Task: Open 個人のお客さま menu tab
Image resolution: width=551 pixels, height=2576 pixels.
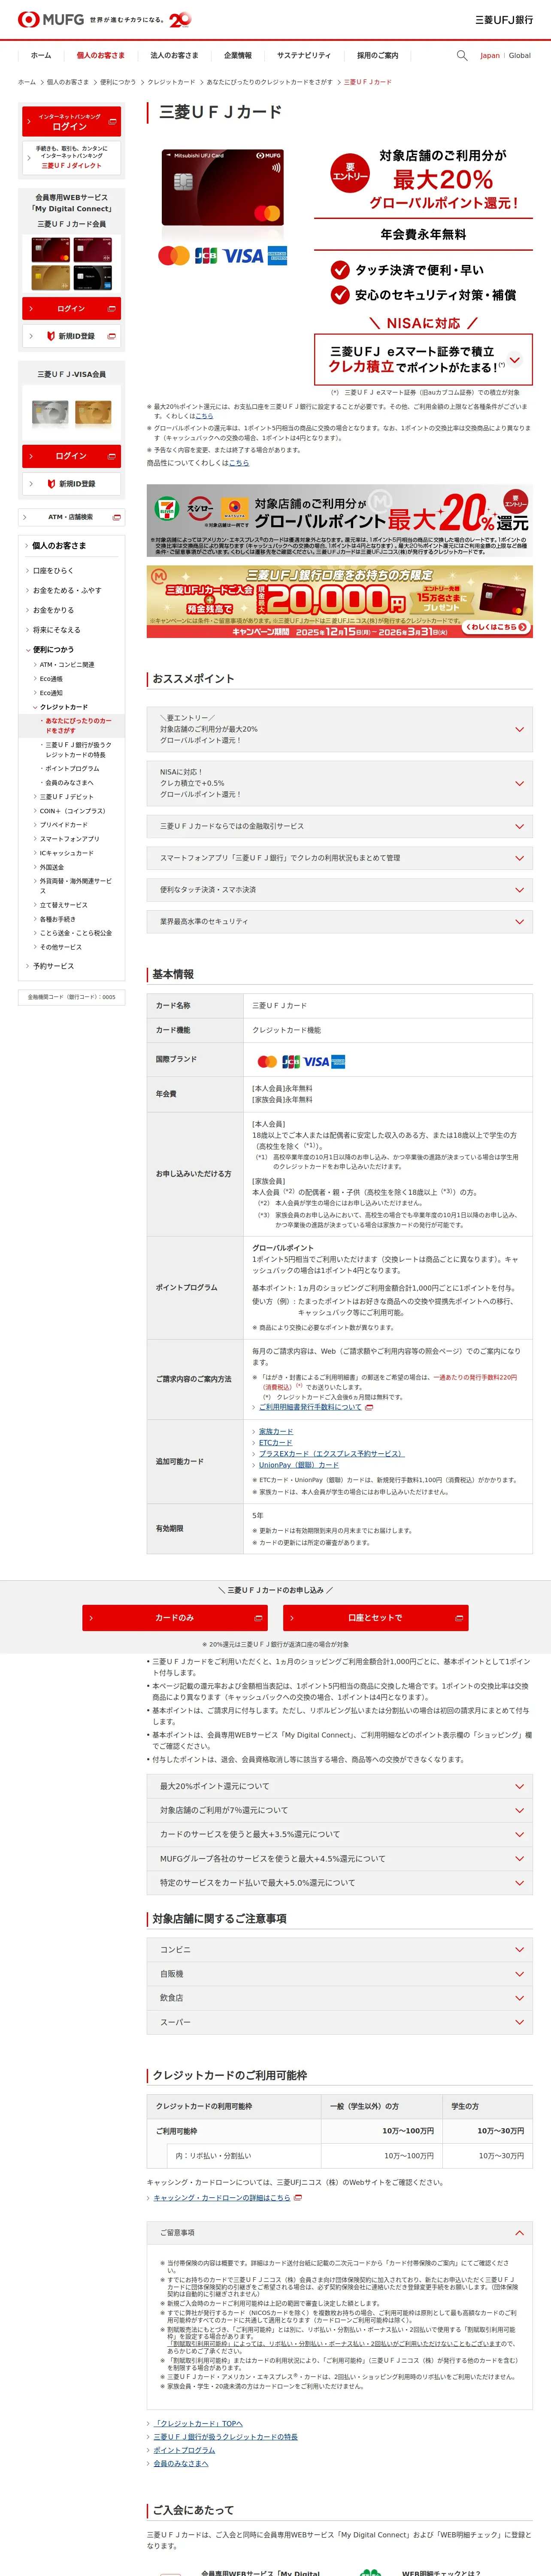Action: click(101, 56)
